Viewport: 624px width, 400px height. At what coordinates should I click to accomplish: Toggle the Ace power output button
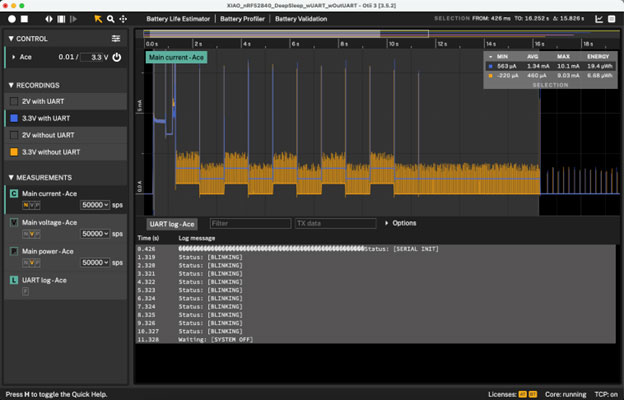click(x=117, y=58)
